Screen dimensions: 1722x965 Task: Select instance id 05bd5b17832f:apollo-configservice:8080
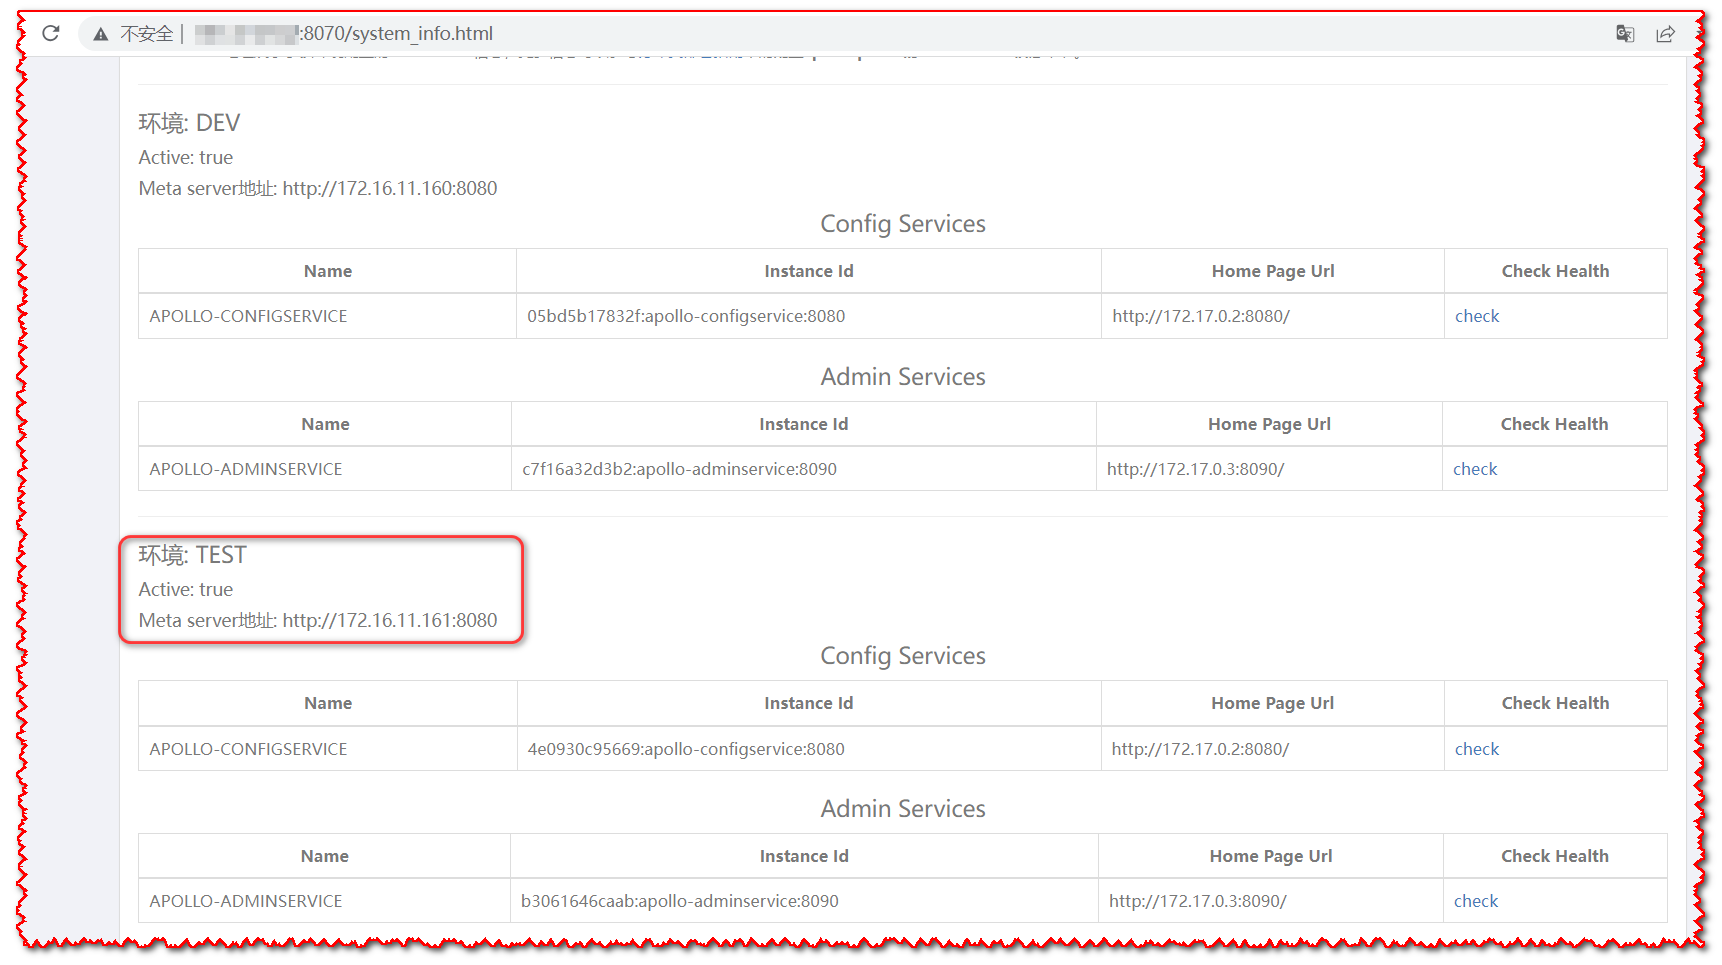click(686, 316)
